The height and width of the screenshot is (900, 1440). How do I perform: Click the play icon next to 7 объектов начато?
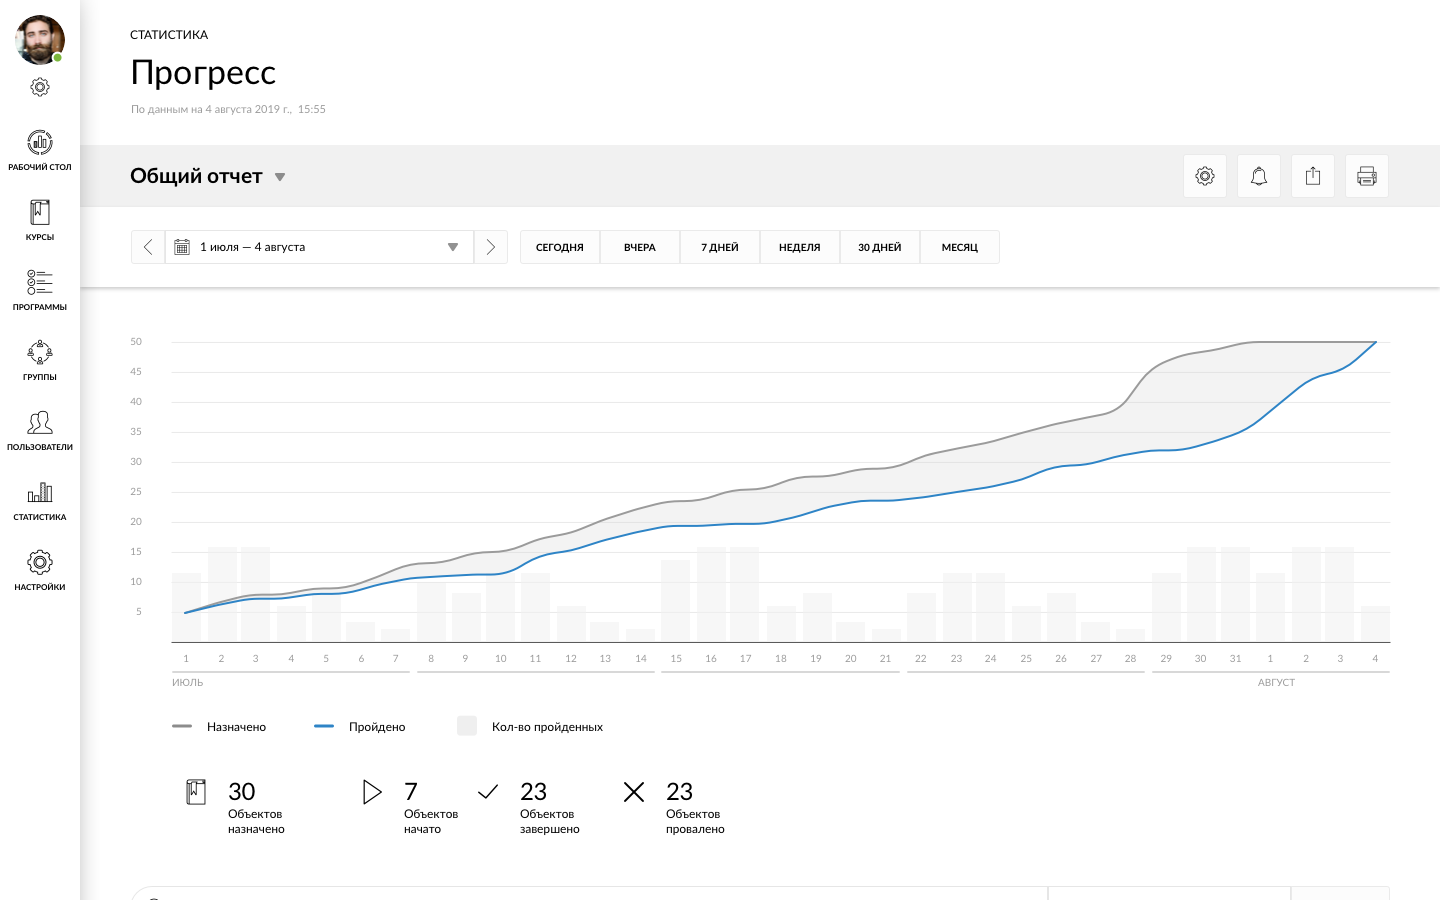[x=372, y=792]
